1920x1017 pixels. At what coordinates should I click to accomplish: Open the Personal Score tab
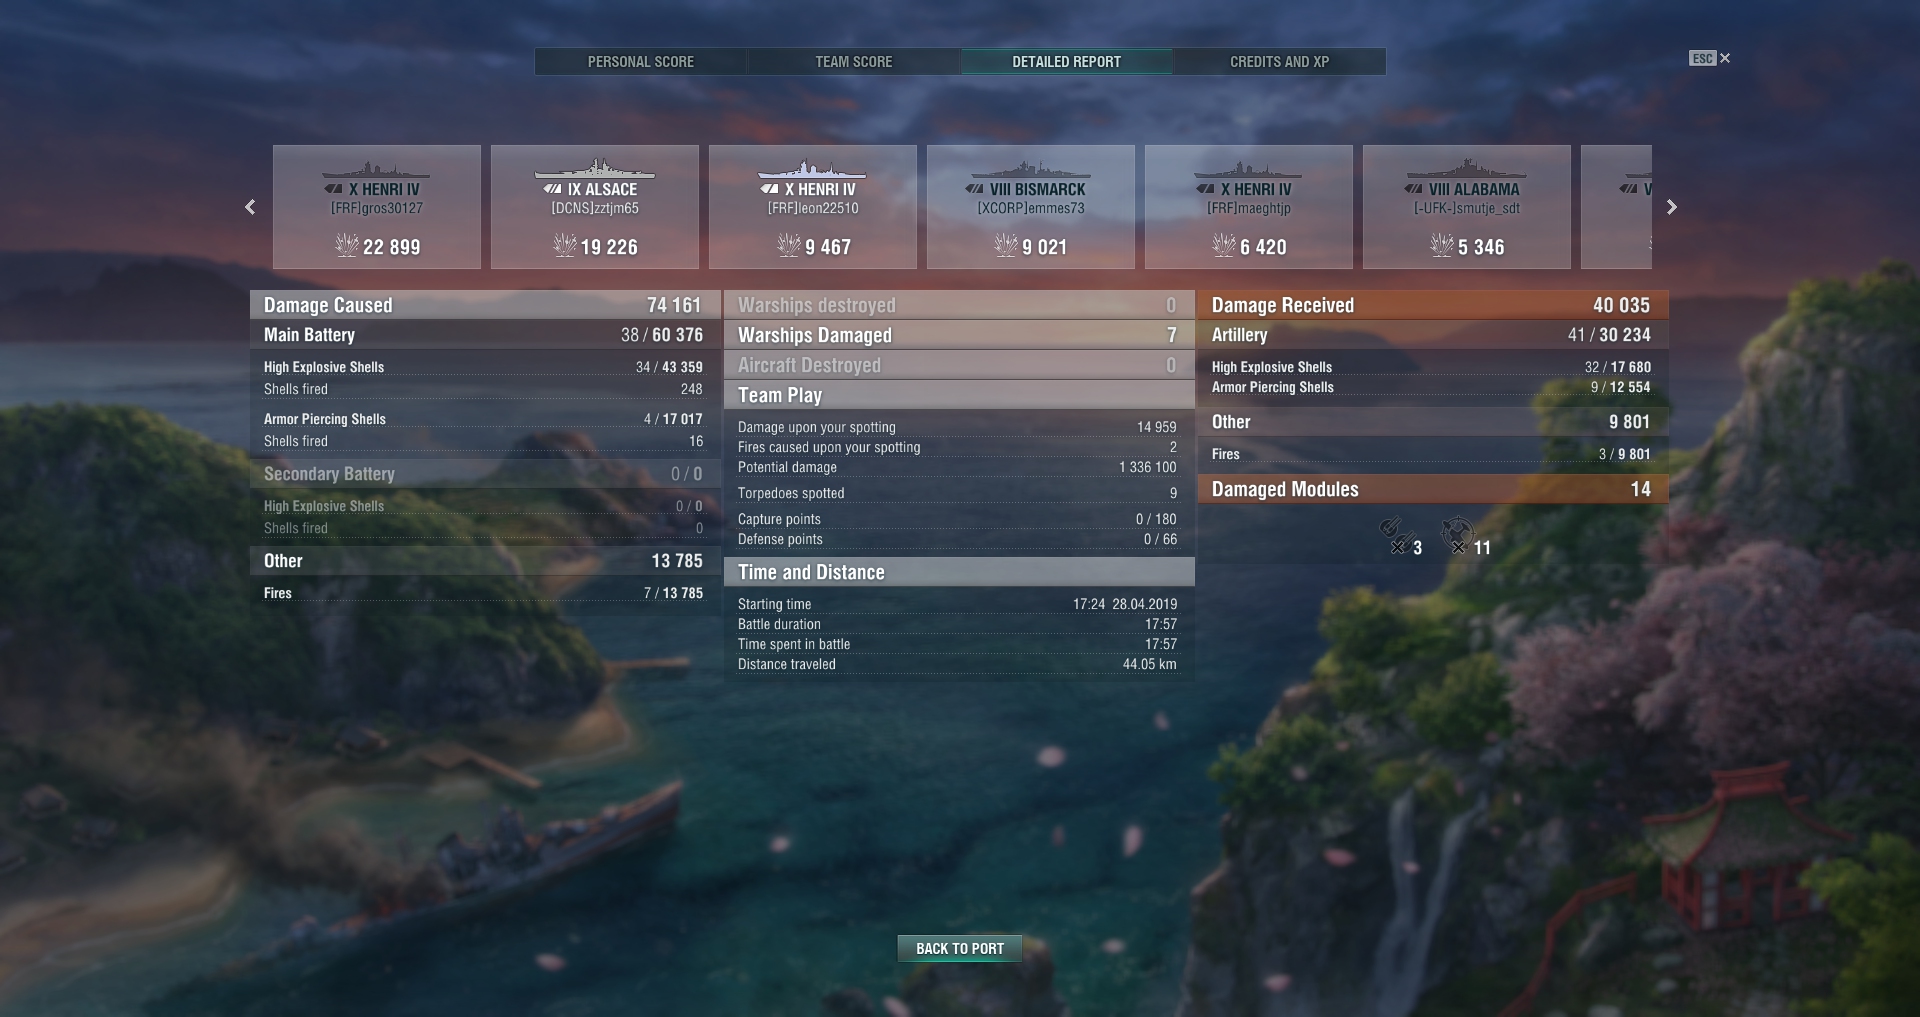(641, 62)
